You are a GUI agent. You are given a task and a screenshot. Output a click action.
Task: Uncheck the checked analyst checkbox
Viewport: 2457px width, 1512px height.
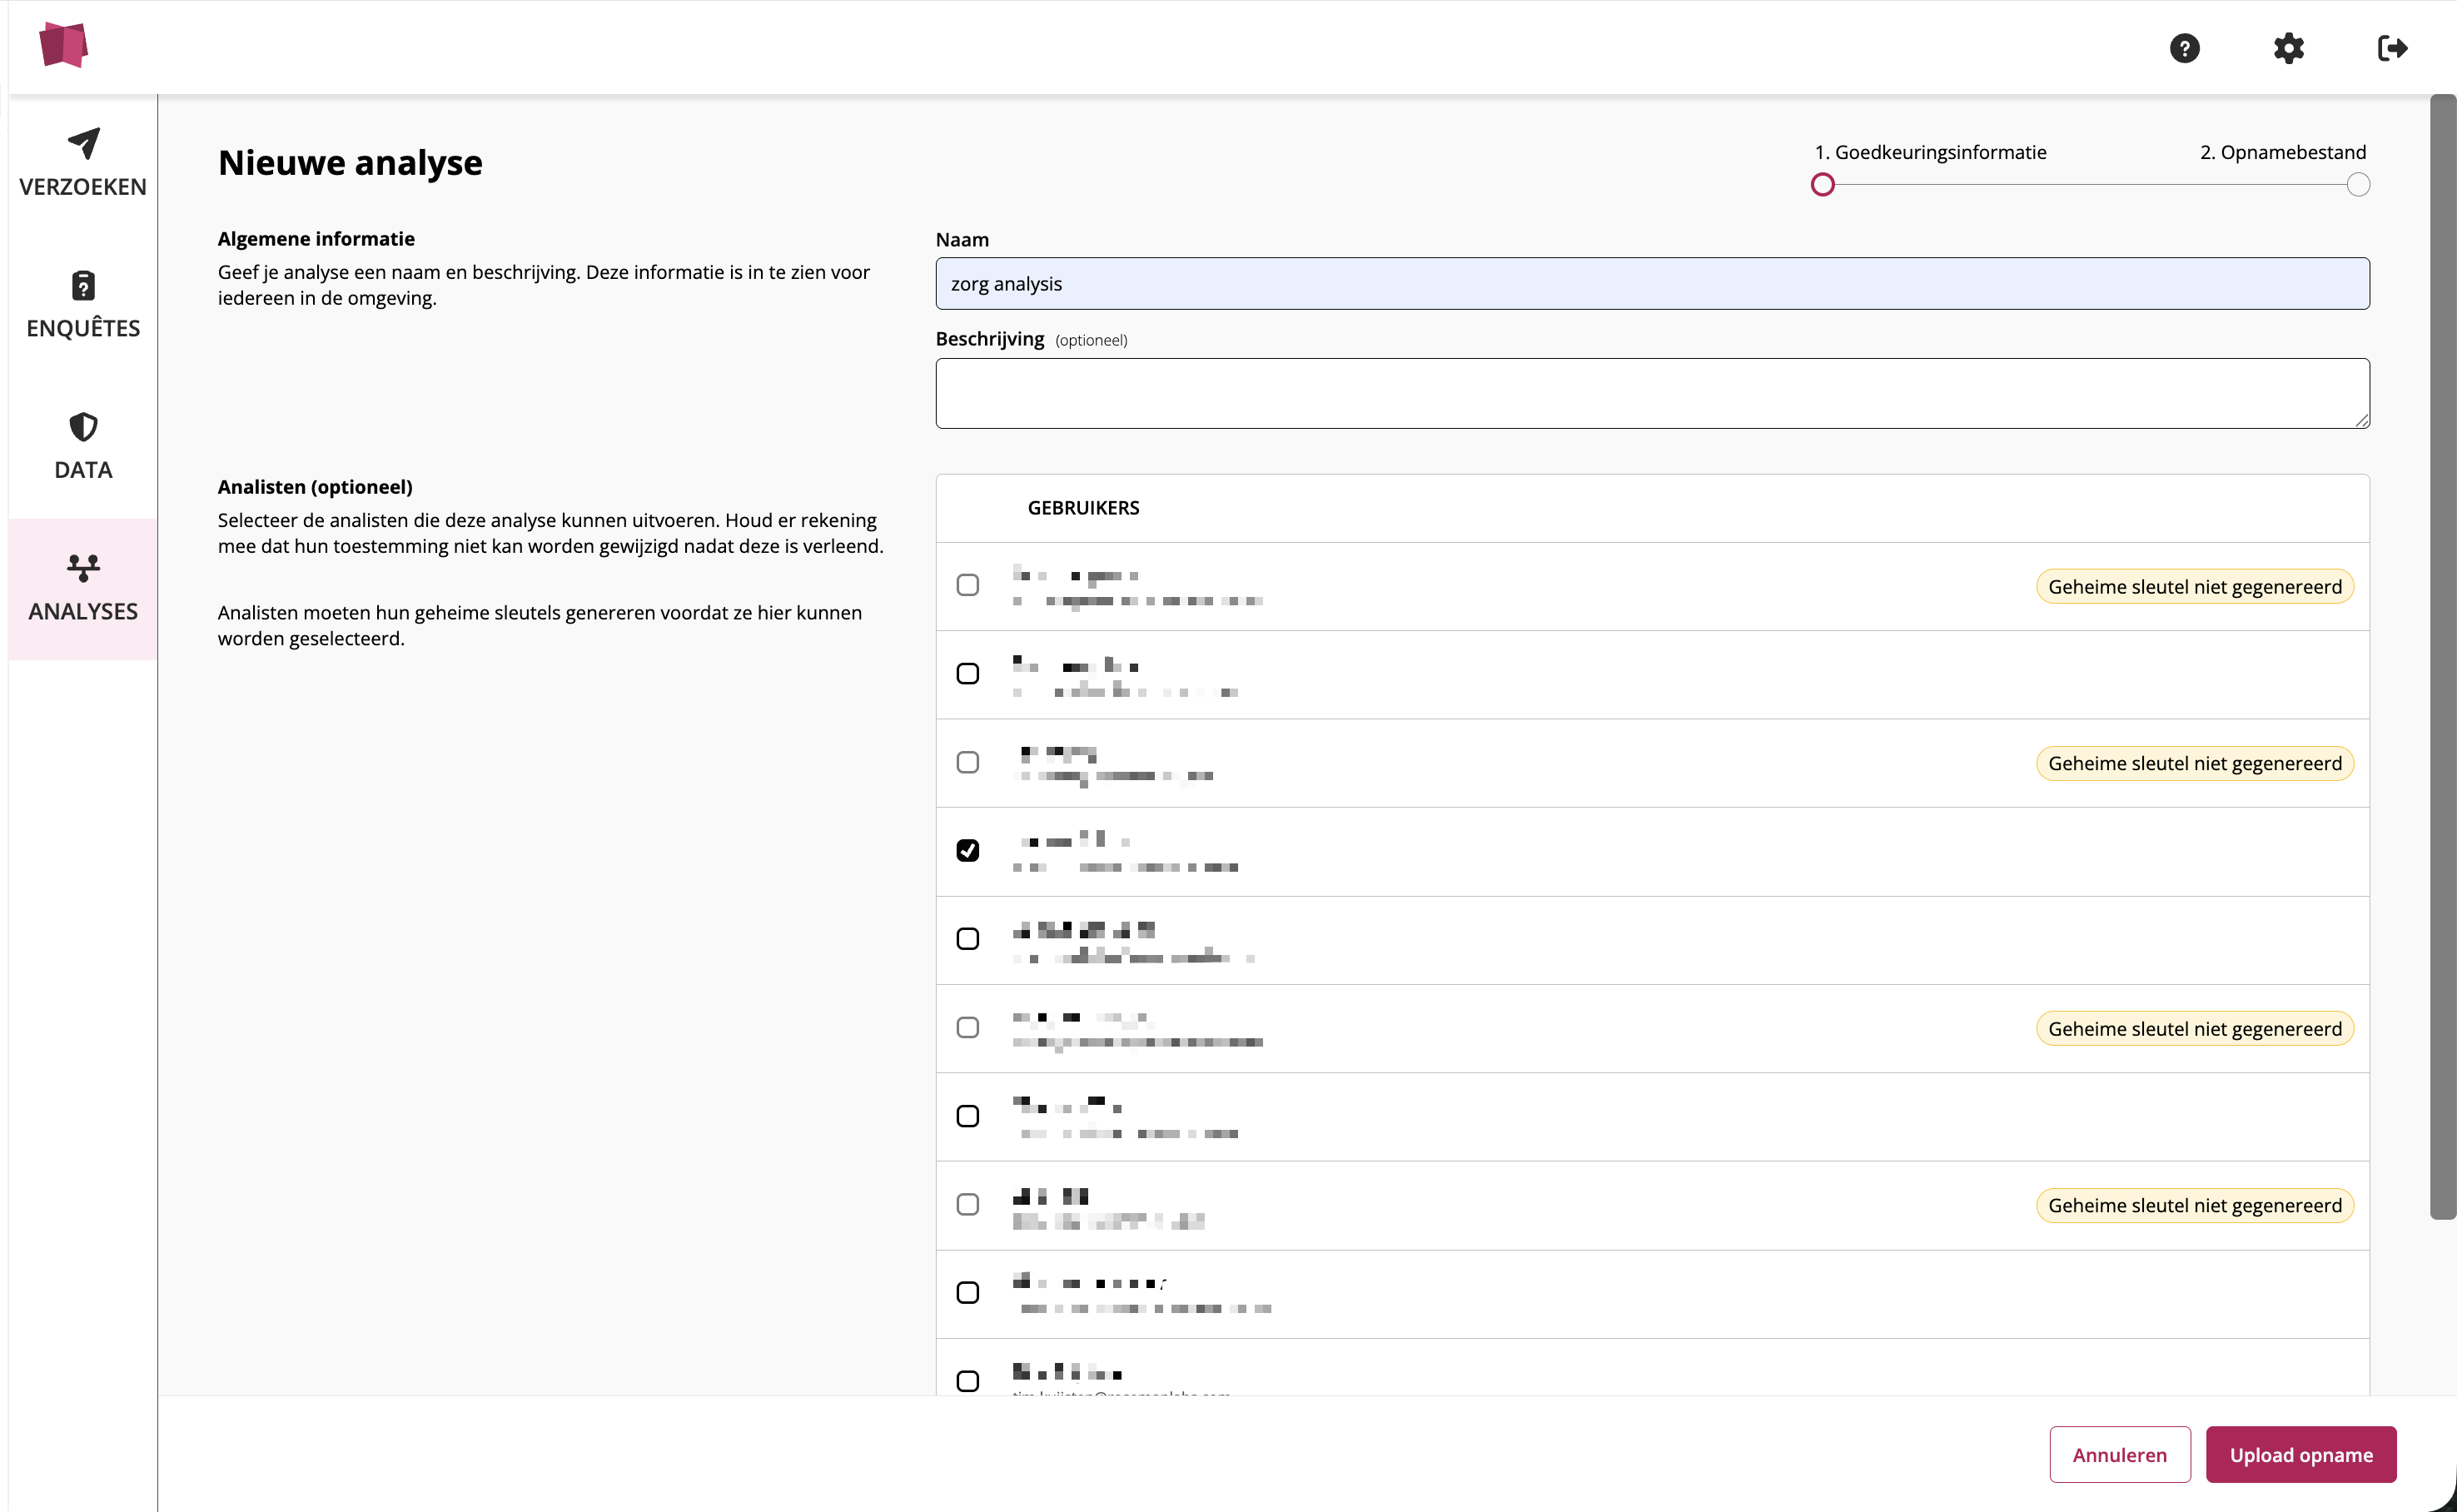click(967, 850)
